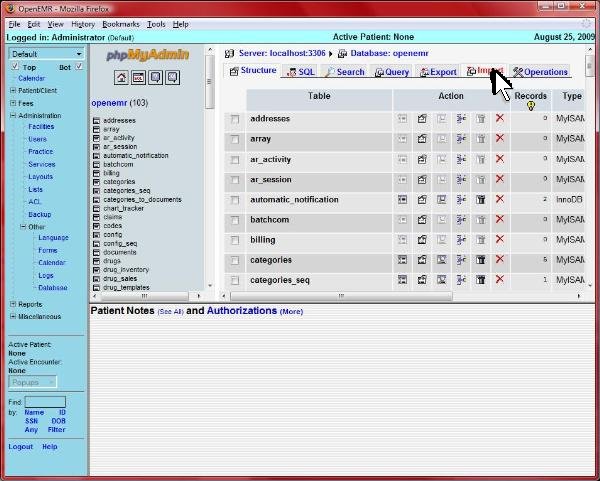Screen dimensions: 600x481
Task: Click the Empty trash icon for categories
Action: 480,260
